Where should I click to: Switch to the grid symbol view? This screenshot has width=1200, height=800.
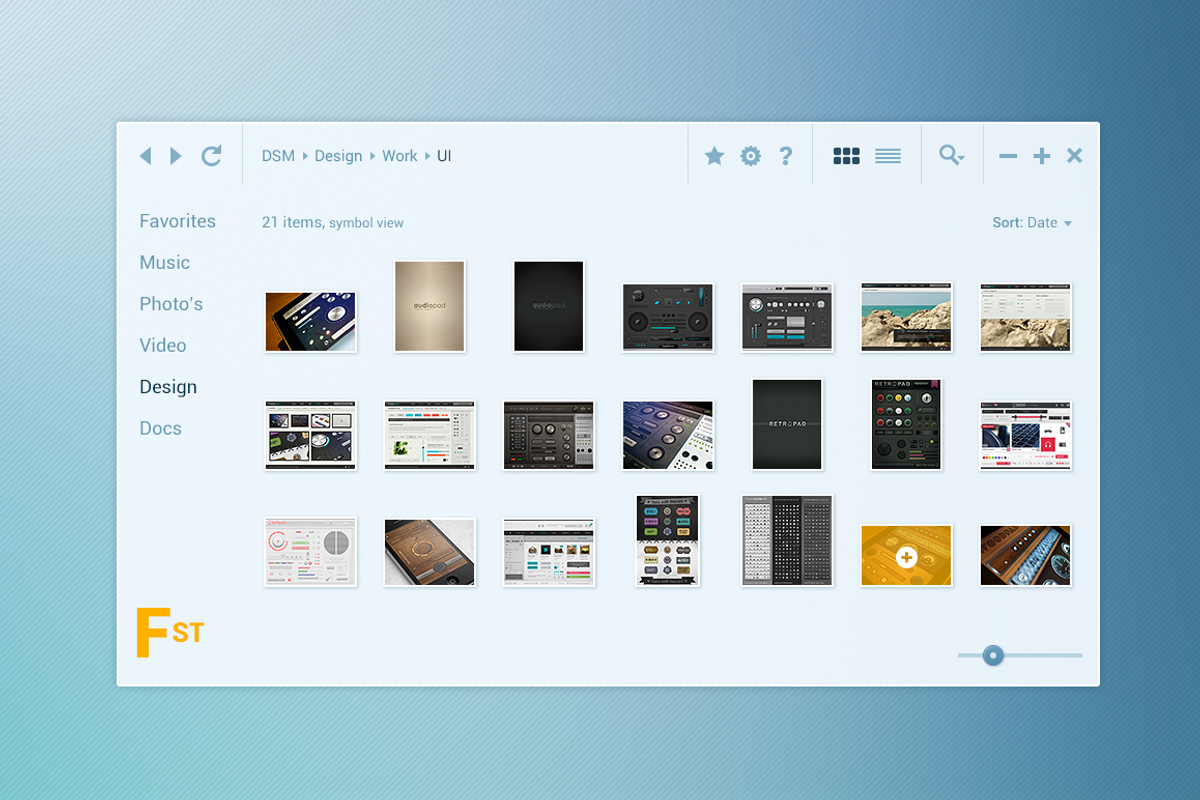(x=847, y=156)
